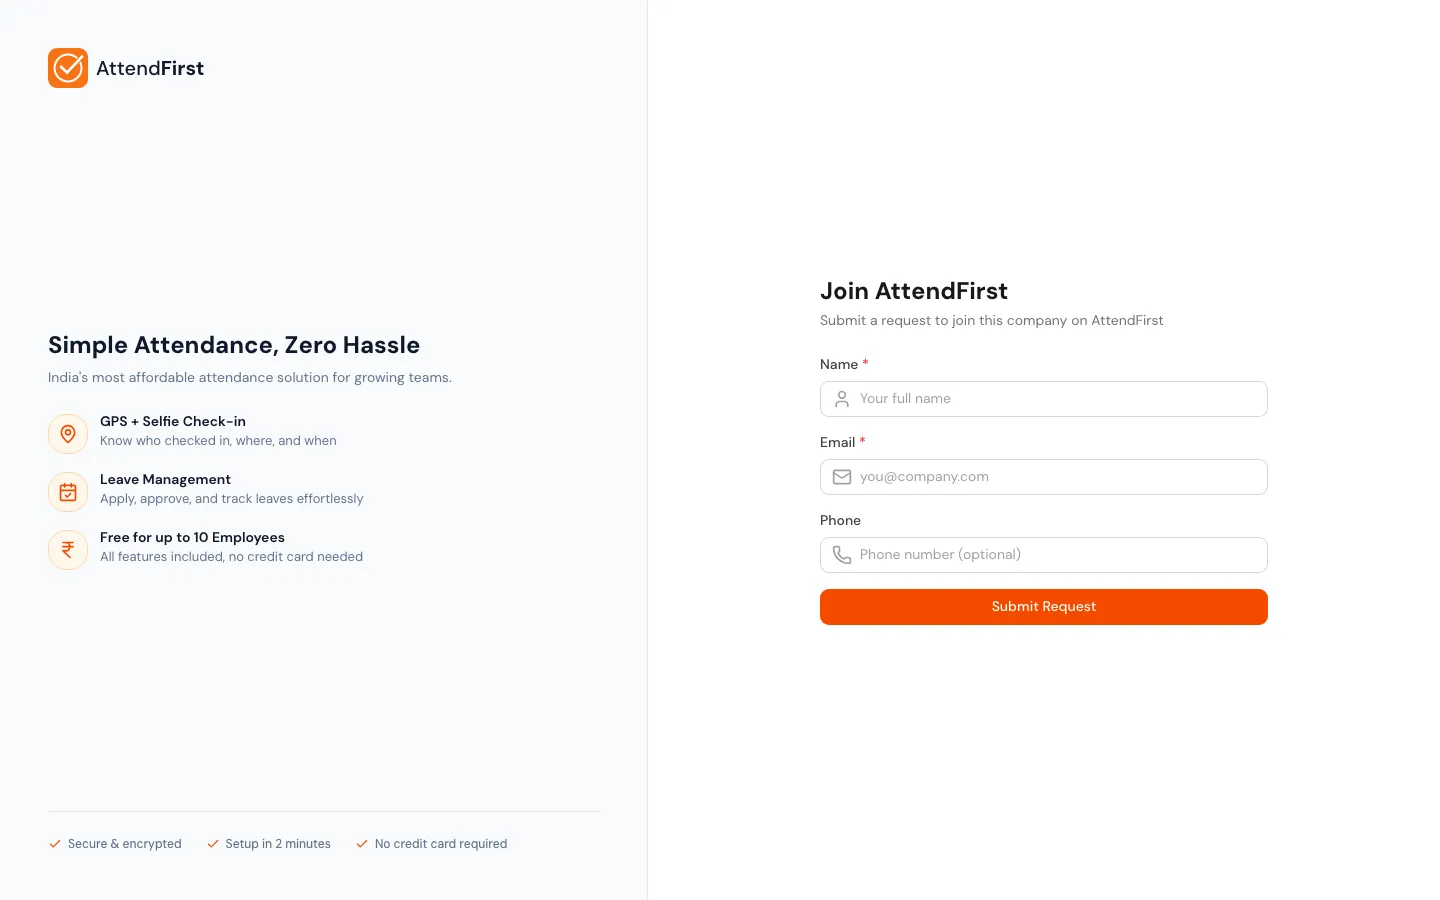Click the Join AttendFirst heading

pyautogui.click(x=914, y=291)
